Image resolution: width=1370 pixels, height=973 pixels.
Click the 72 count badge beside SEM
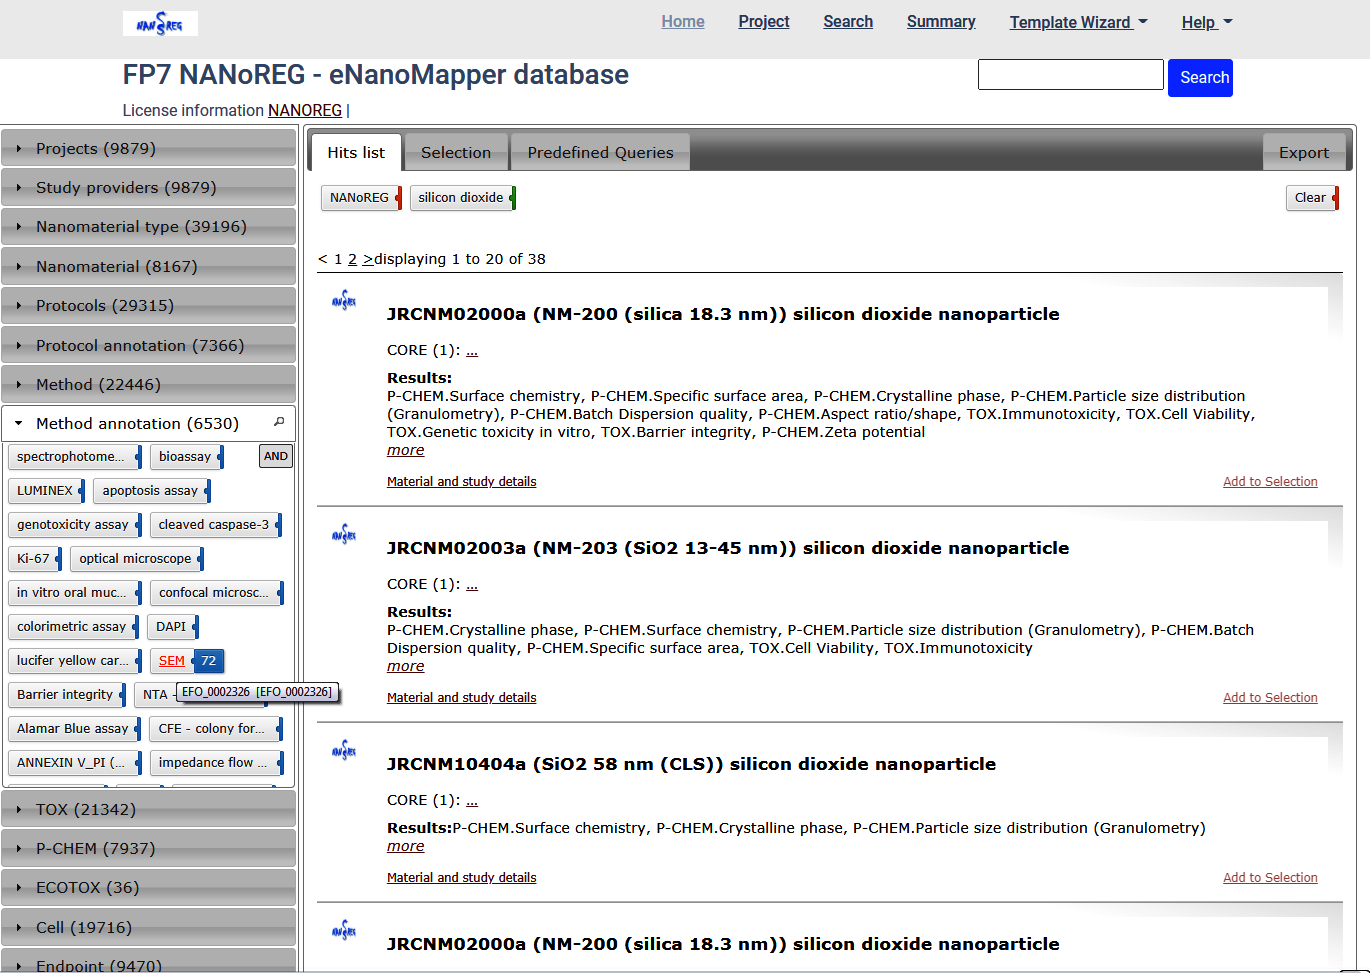click(208, 661)
